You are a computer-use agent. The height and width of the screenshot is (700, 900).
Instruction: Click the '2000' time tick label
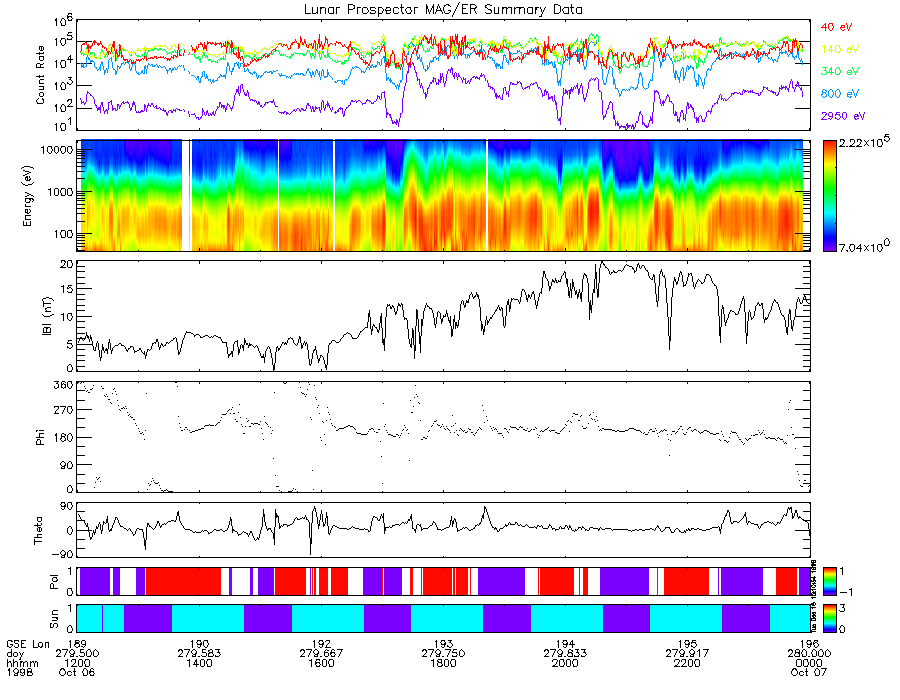point(565,663)
